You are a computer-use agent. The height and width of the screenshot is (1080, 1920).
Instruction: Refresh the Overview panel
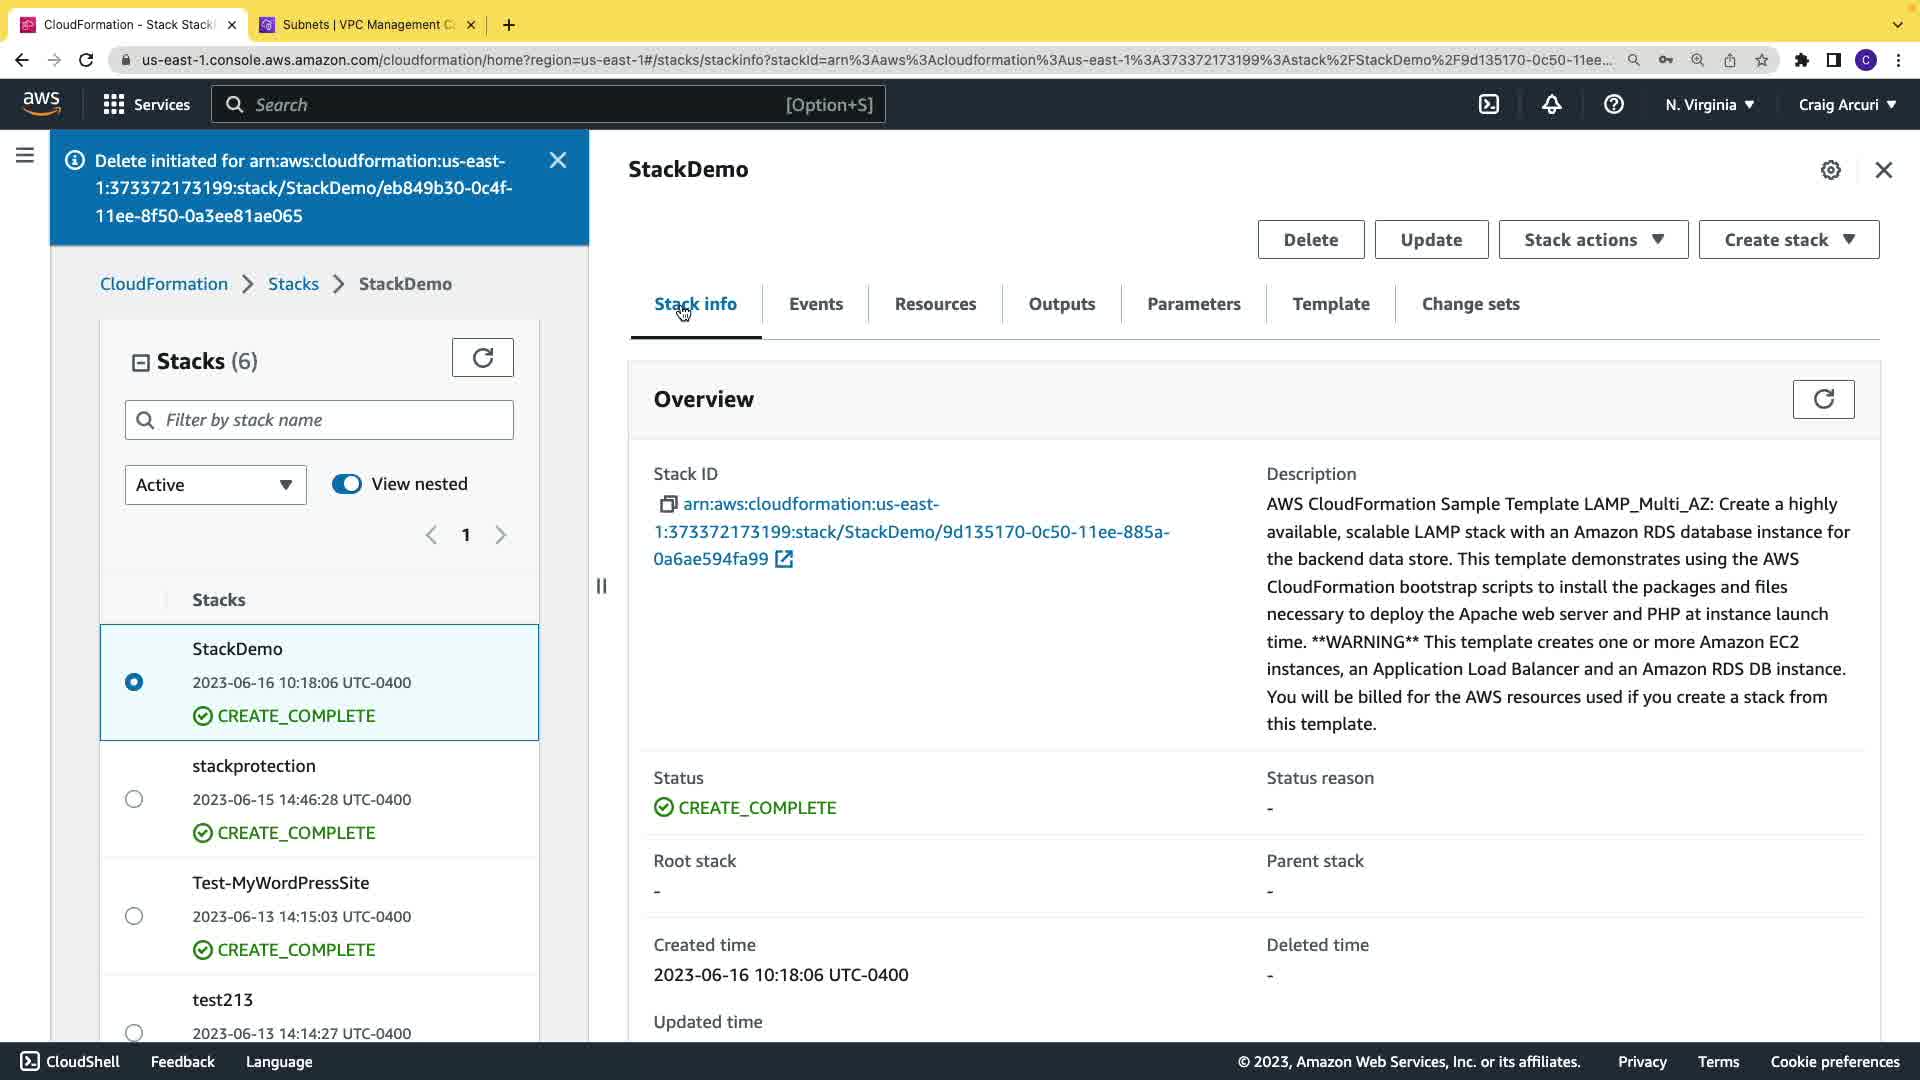click(x=1822, y=400)
